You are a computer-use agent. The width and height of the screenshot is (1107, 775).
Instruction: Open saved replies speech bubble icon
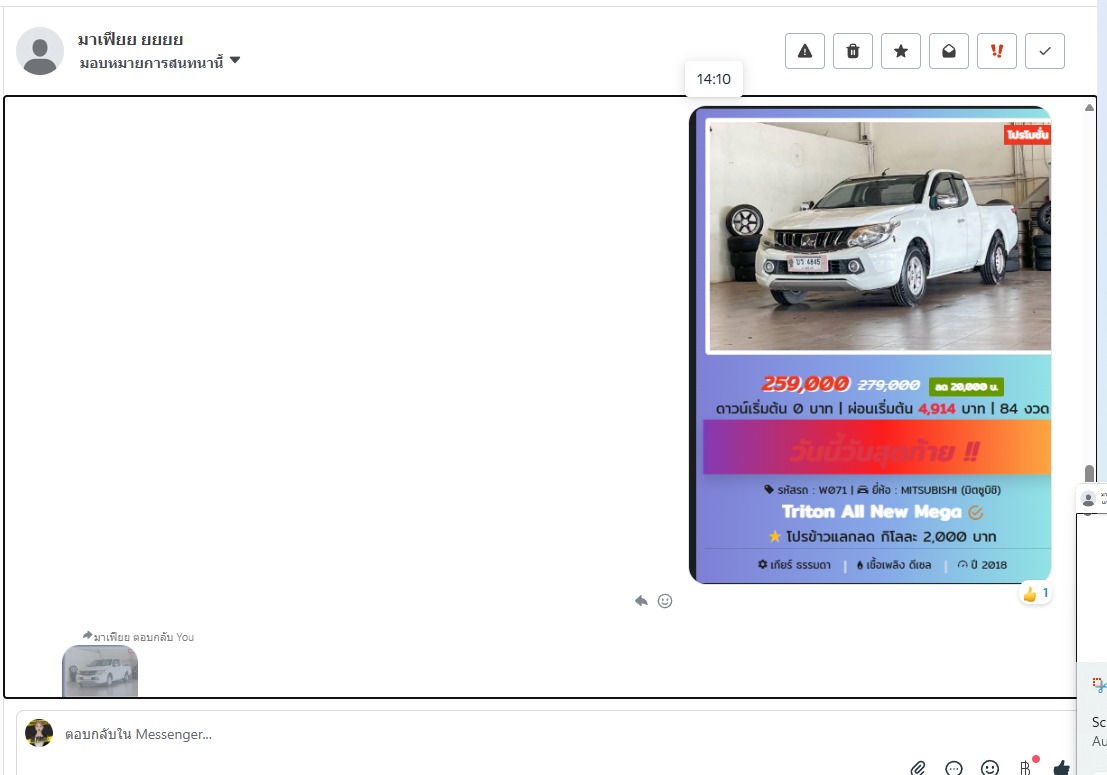coord(954,768)
